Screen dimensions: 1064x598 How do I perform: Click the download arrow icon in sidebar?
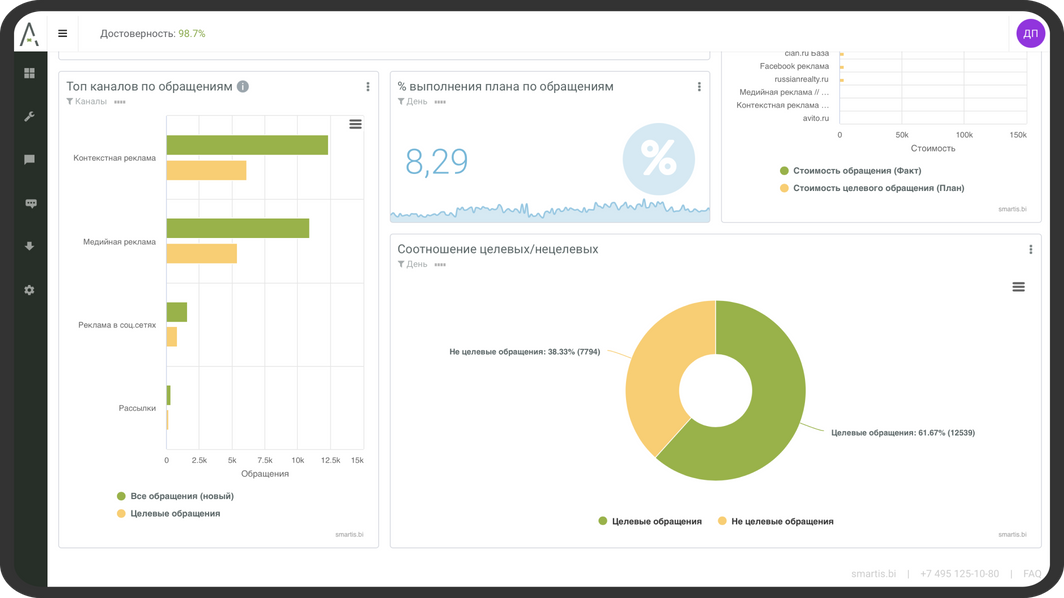pyautogui.click(x=29, y=246)
